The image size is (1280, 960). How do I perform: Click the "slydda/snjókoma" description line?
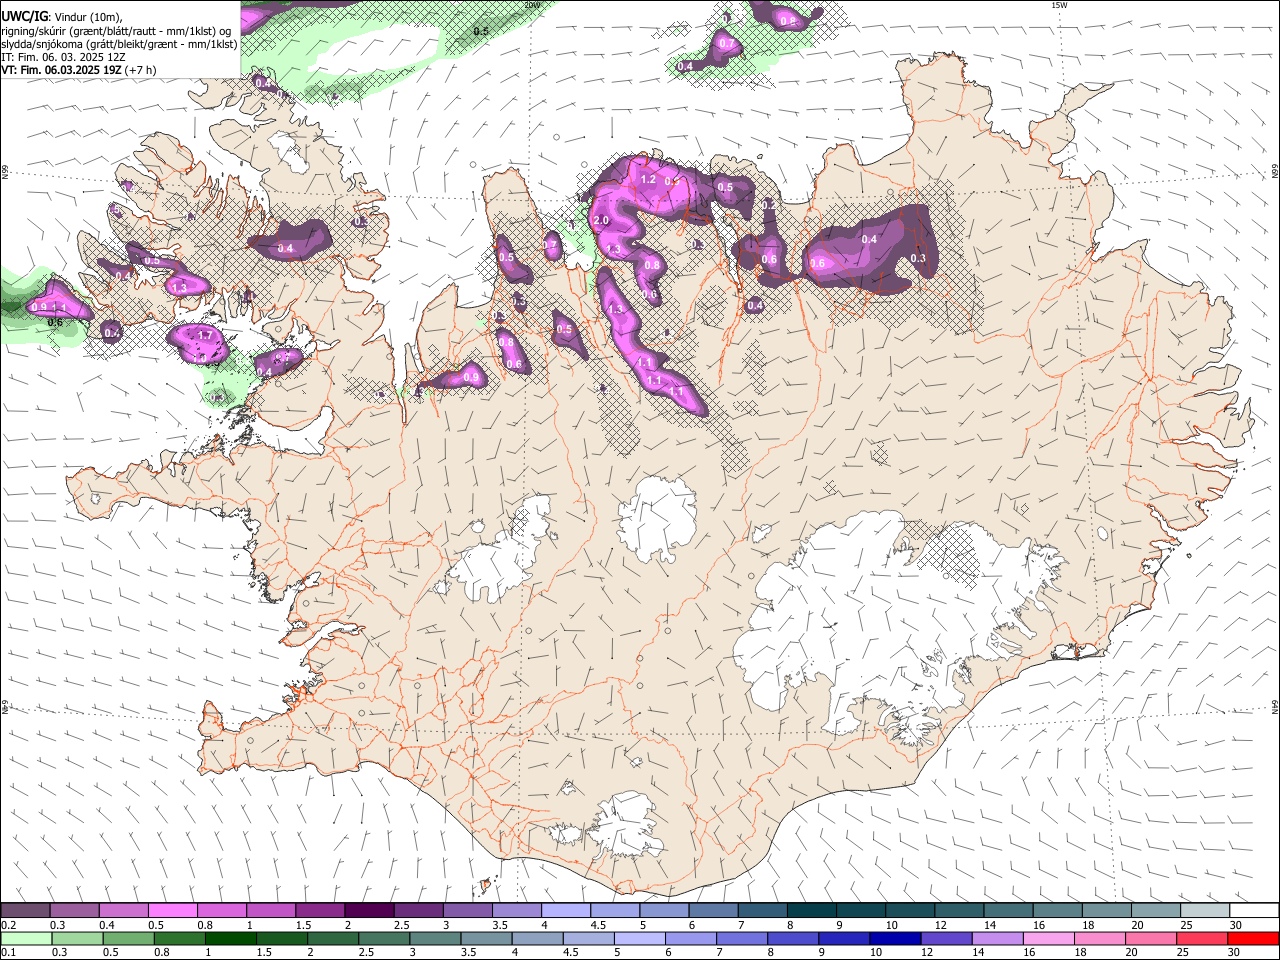coord(119,44)
